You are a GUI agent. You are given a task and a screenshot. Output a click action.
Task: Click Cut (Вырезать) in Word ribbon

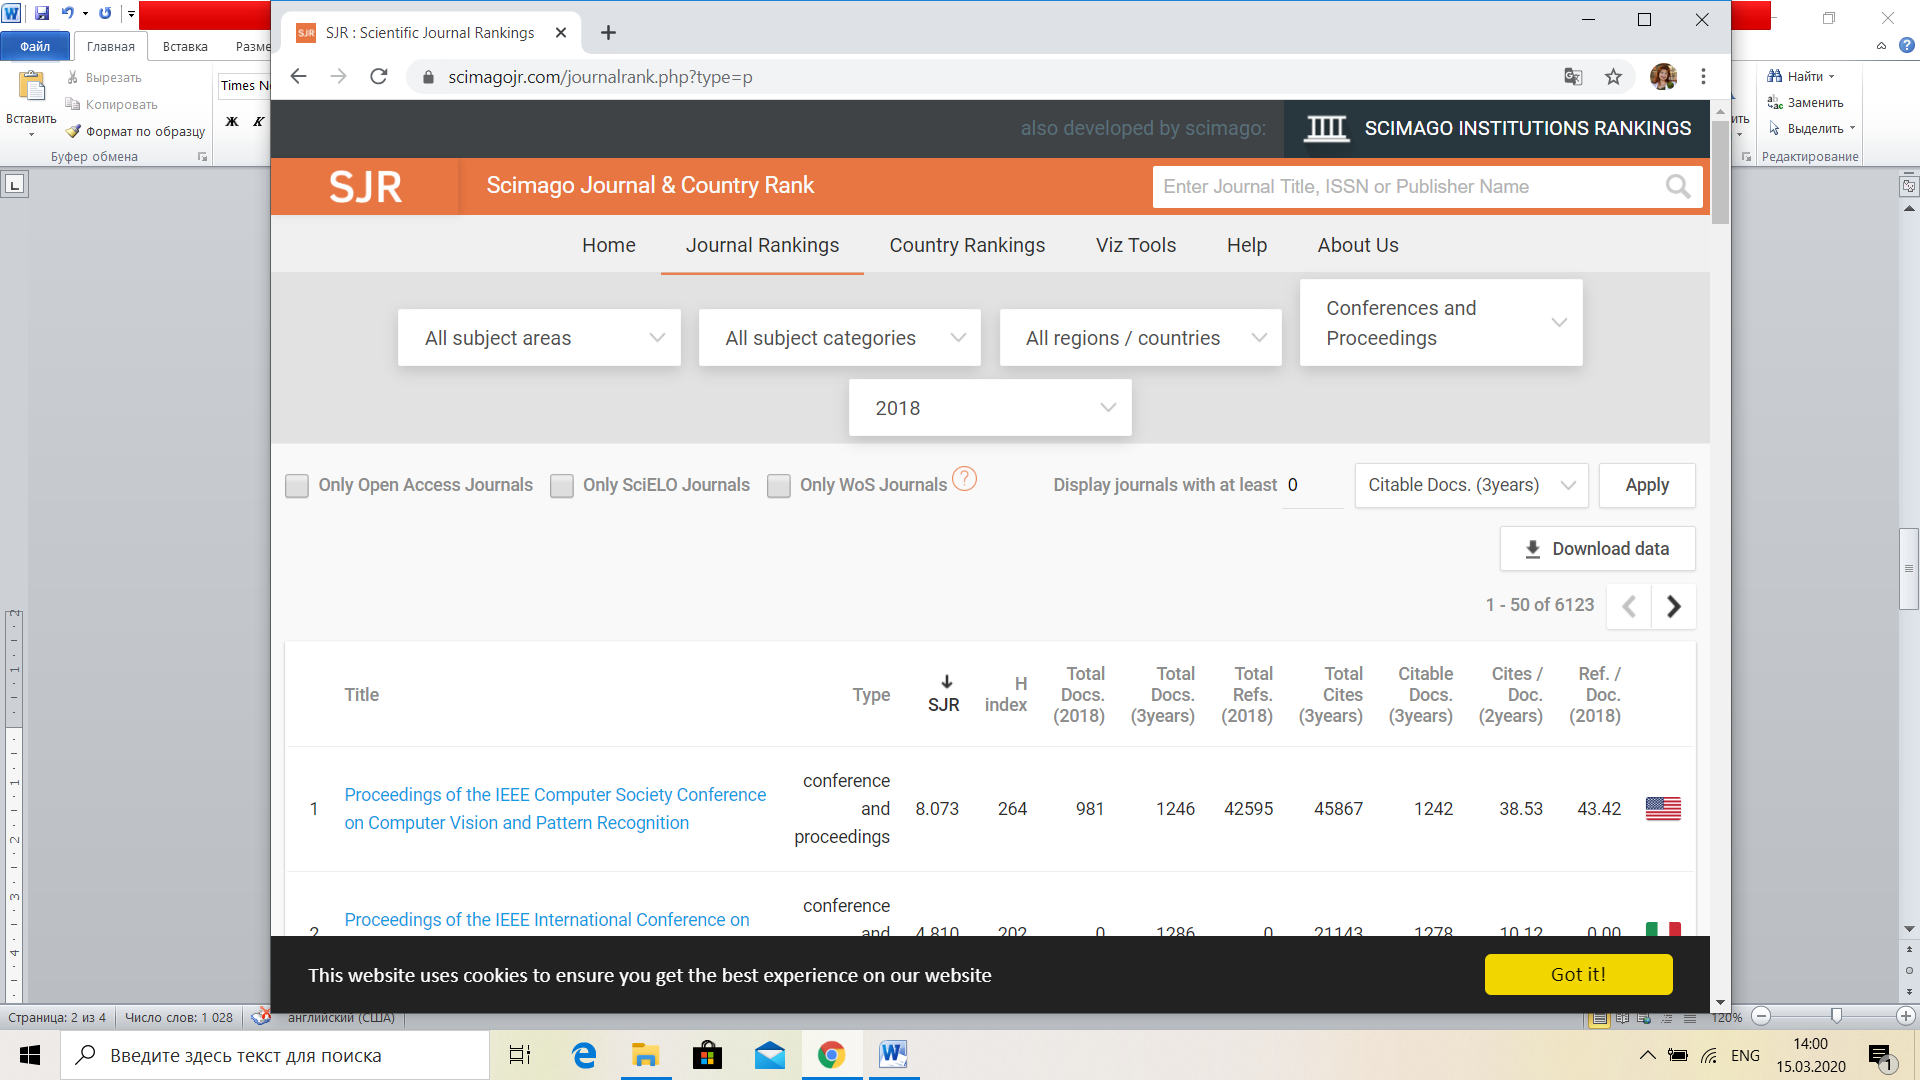coord(104,77)
